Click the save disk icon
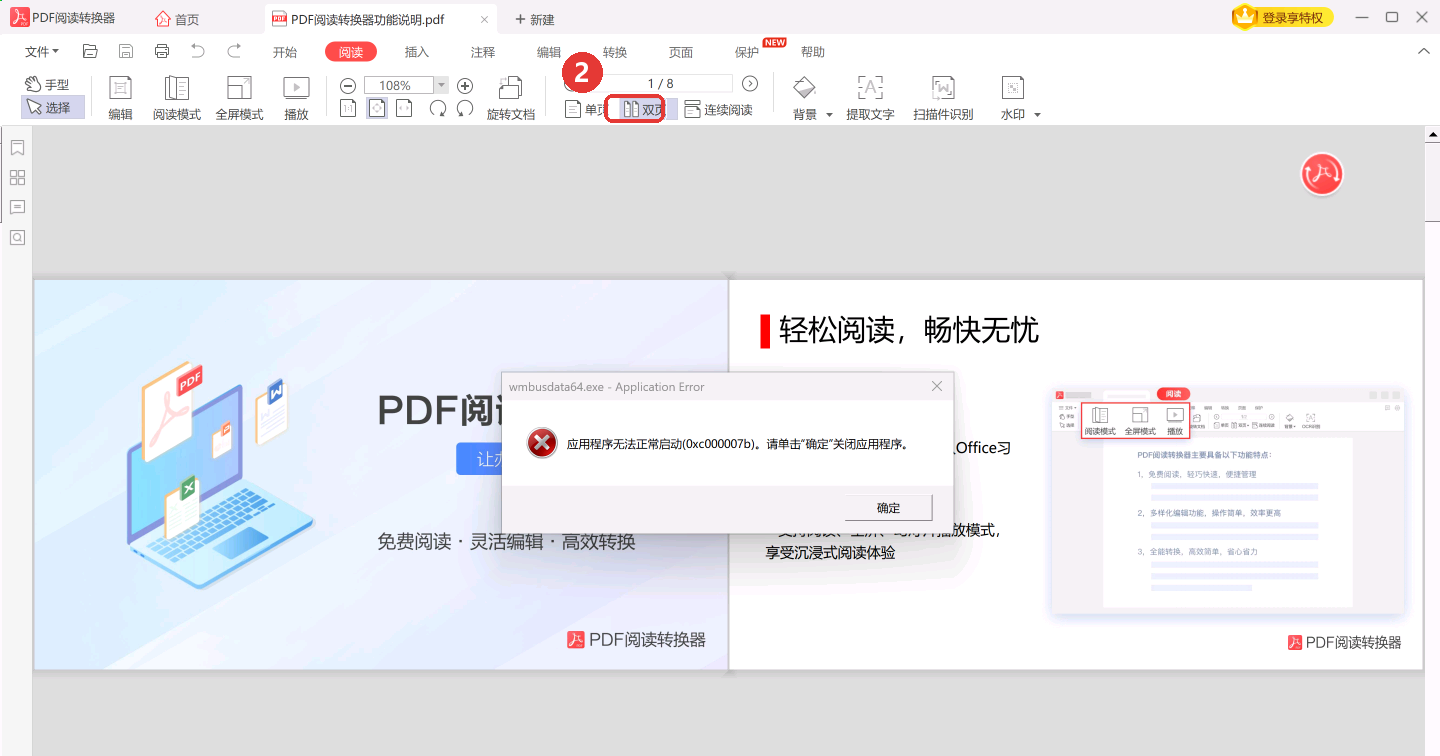Image resolution: width=1440 pixels, height=756 pixels. tap(126, 52)
